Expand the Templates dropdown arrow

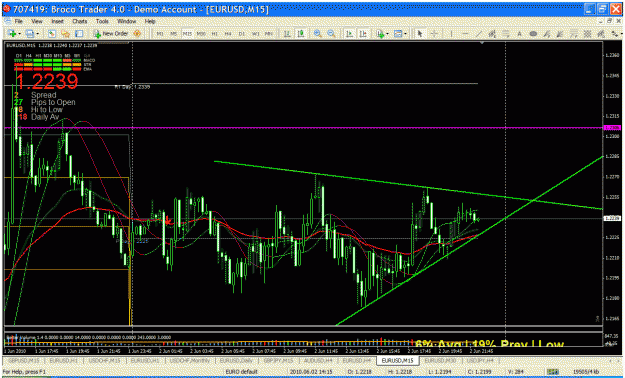tap(405, 34)
